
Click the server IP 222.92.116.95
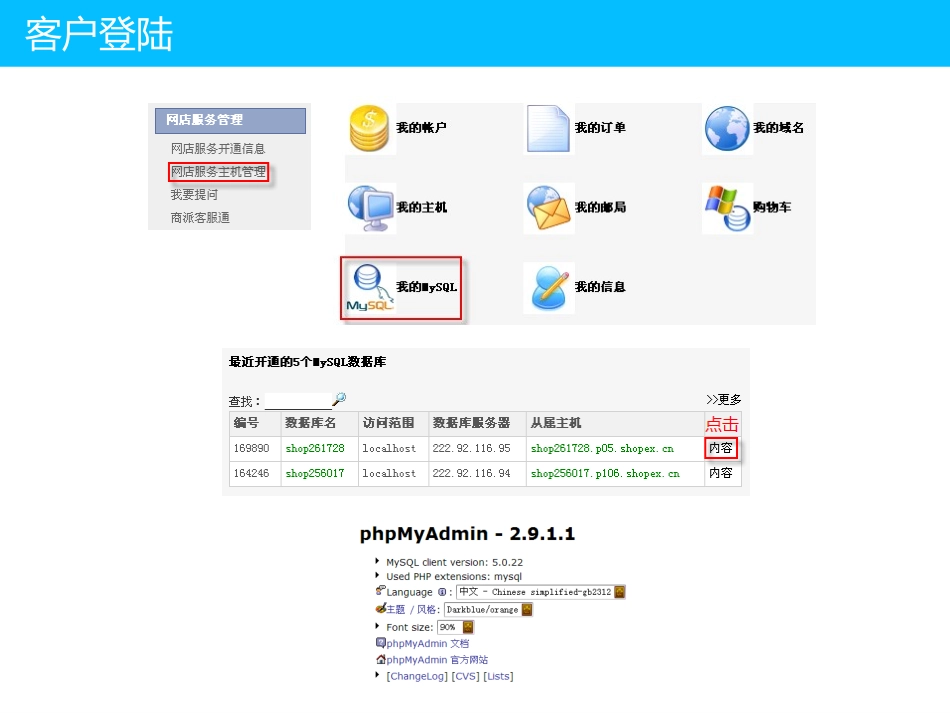pyautogui.click(x=471, y=448)
